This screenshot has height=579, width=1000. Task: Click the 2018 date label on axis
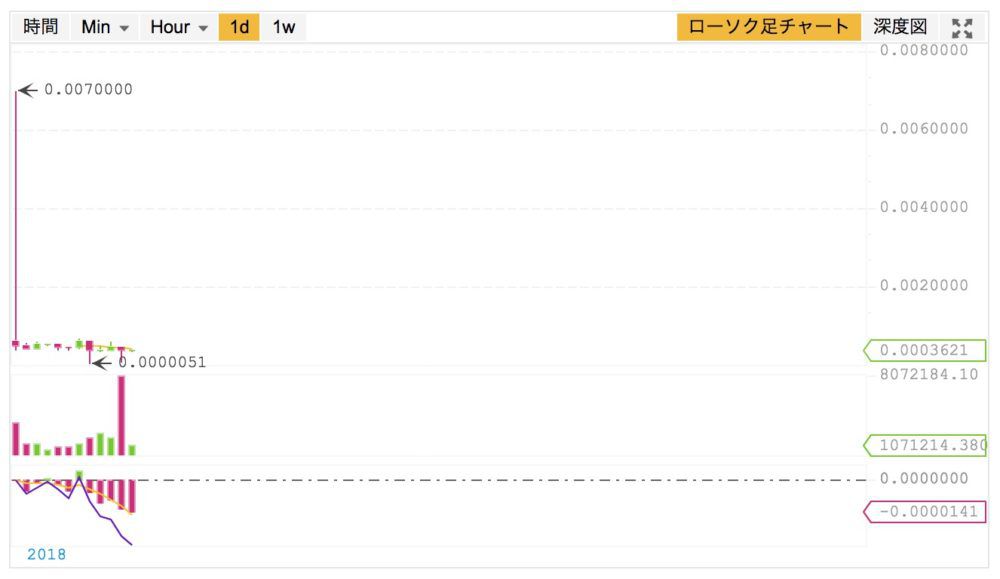[x=47, y=555]
